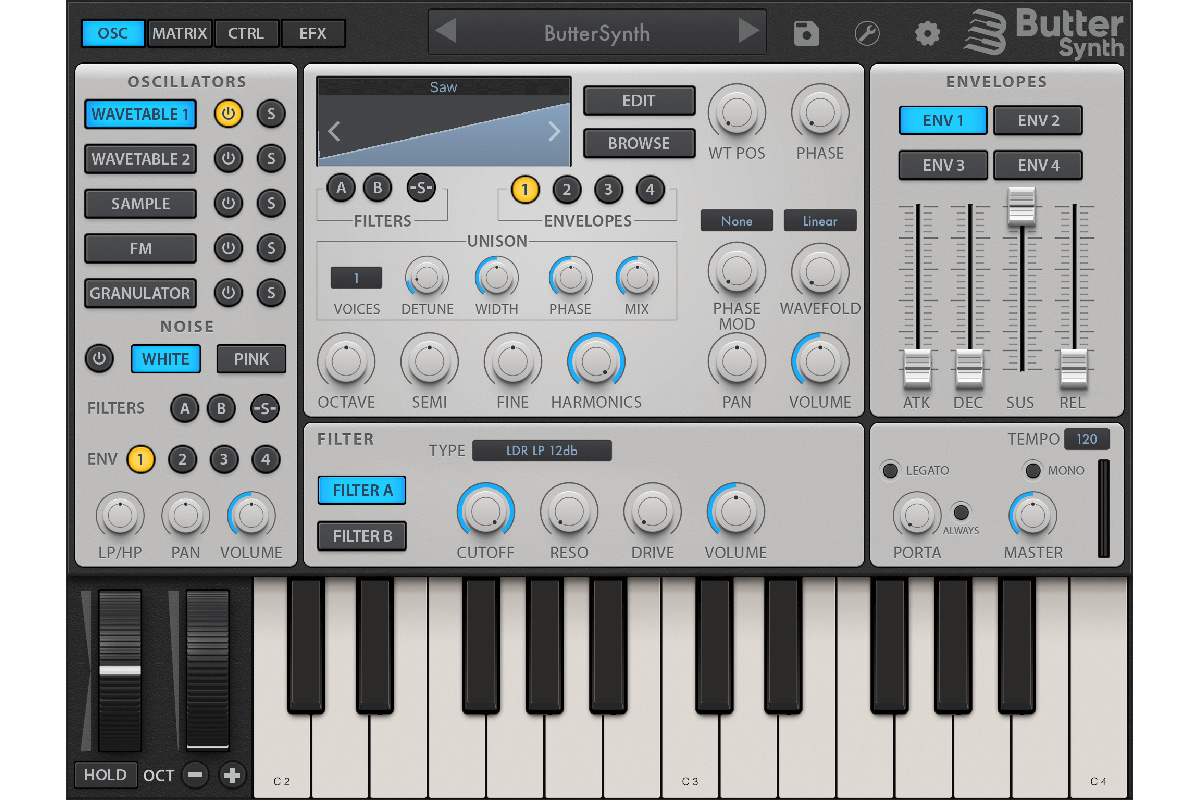Select the ENV 2 tab
This screenshot has height=800, width=1200.
click(x=1038, y=120)
